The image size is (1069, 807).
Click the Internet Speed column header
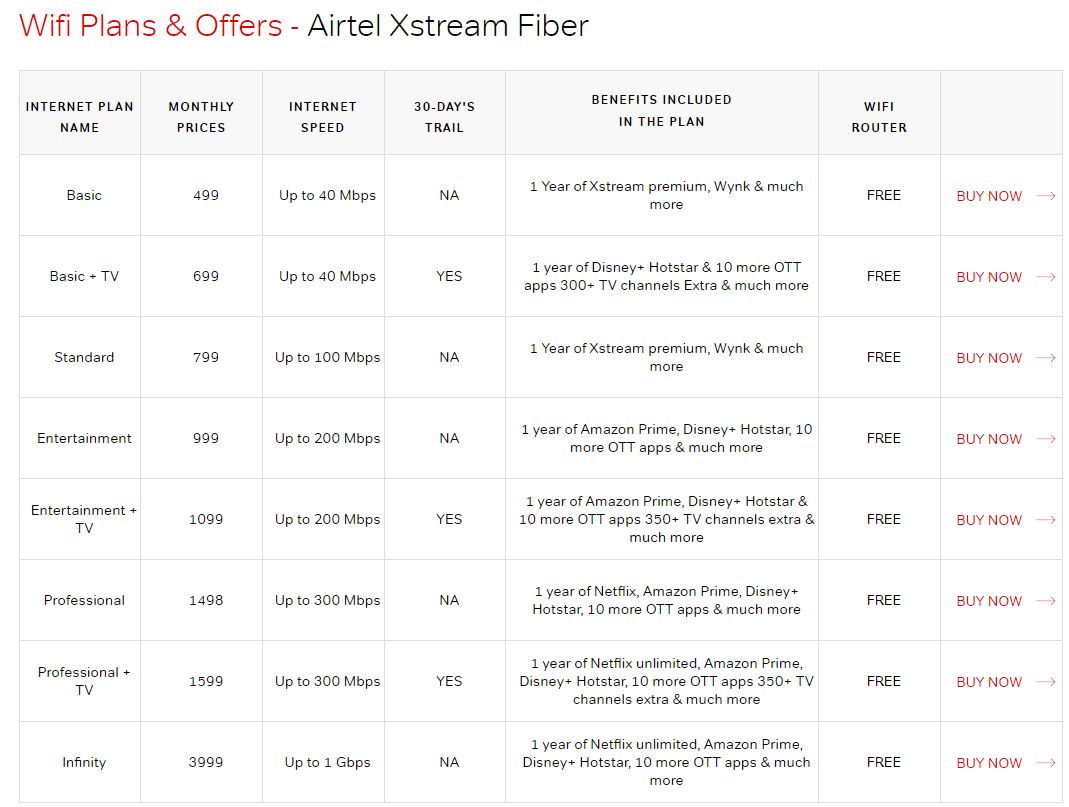(322, 117)
